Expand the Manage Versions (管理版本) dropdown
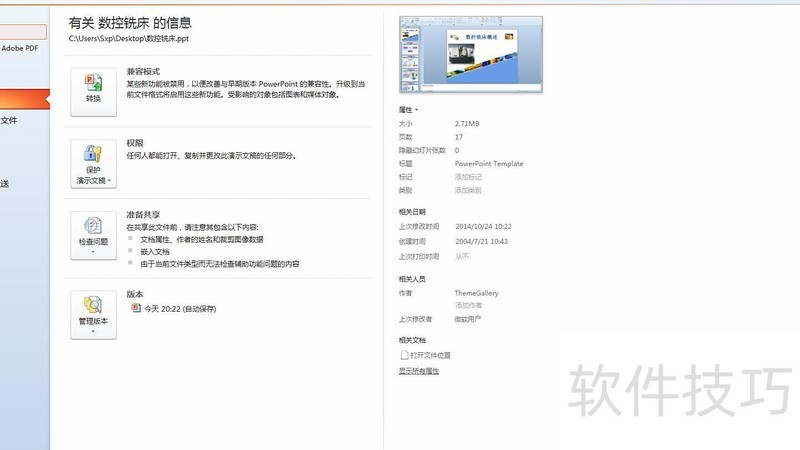Screen dimensions: 800x450 (x=93, y=313)
